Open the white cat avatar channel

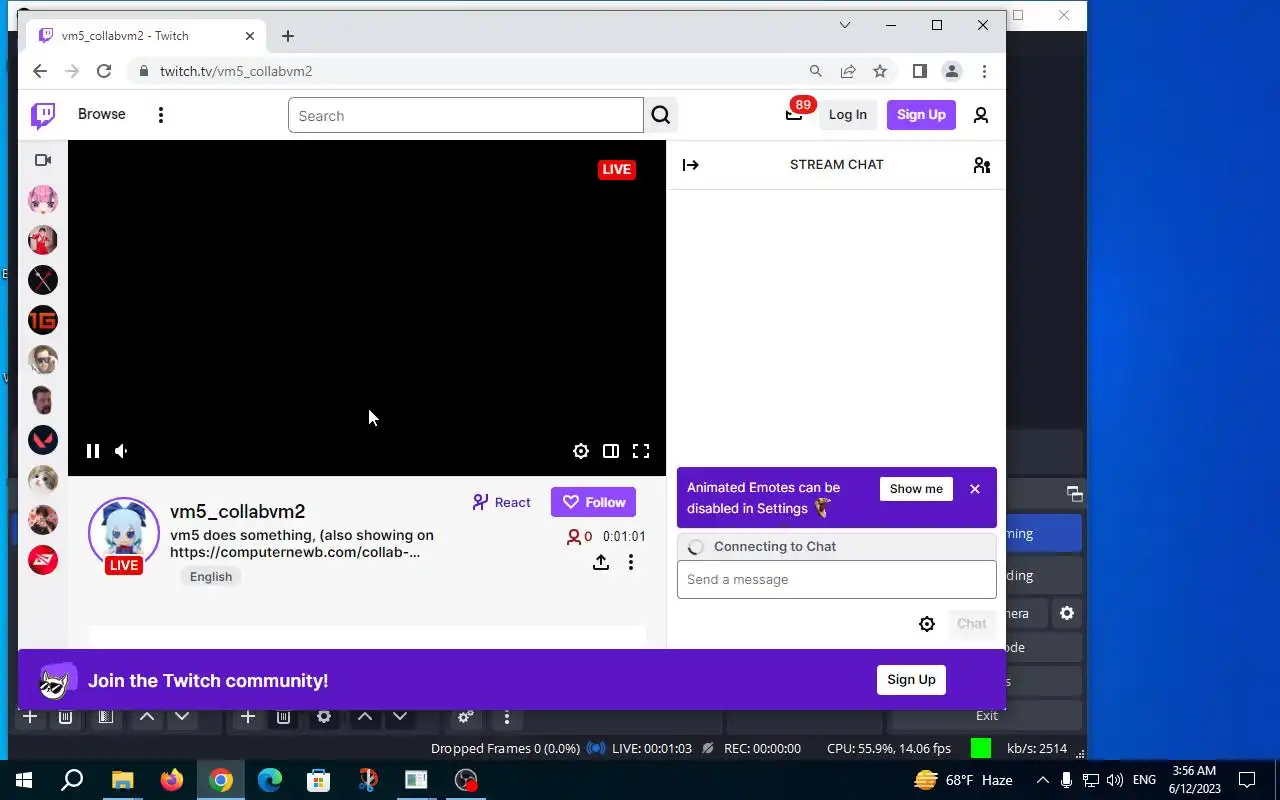[x=43, y=480]
